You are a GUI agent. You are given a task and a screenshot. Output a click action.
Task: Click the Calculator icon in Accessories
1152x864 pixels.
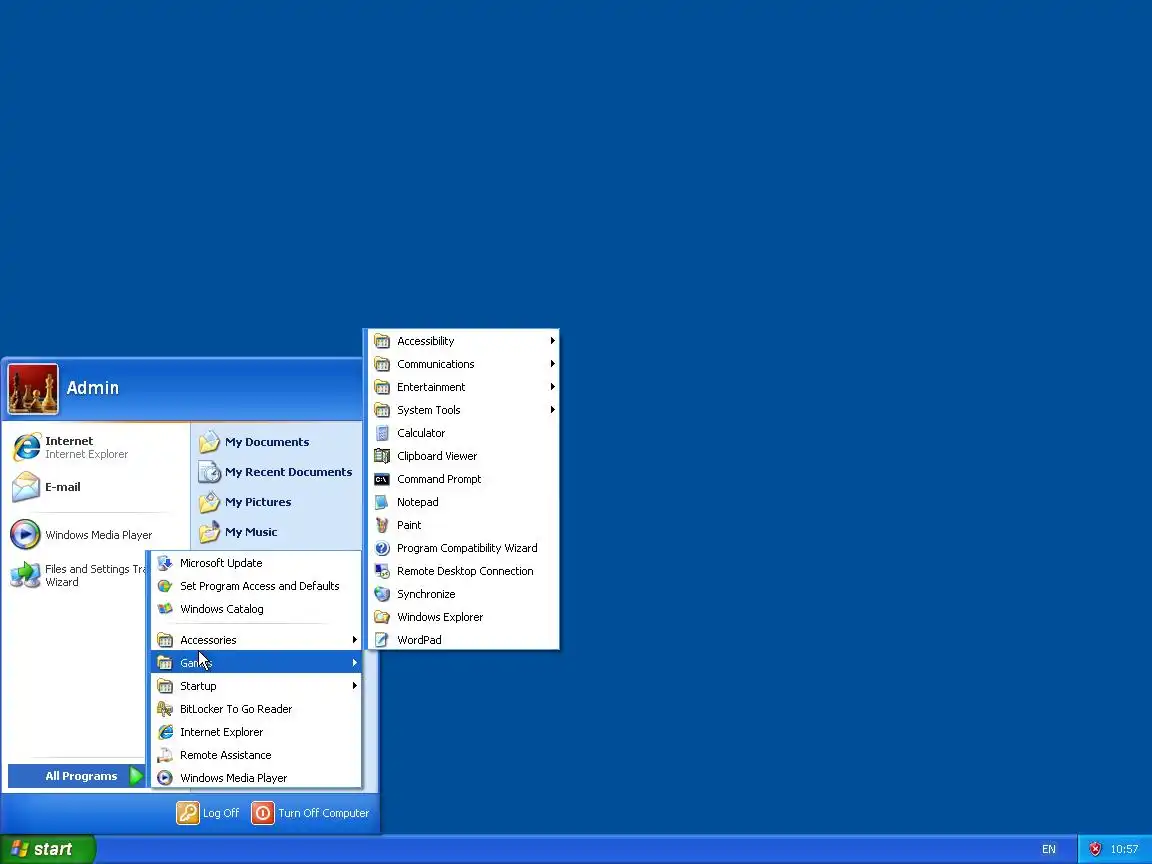[x=382, y=433]
